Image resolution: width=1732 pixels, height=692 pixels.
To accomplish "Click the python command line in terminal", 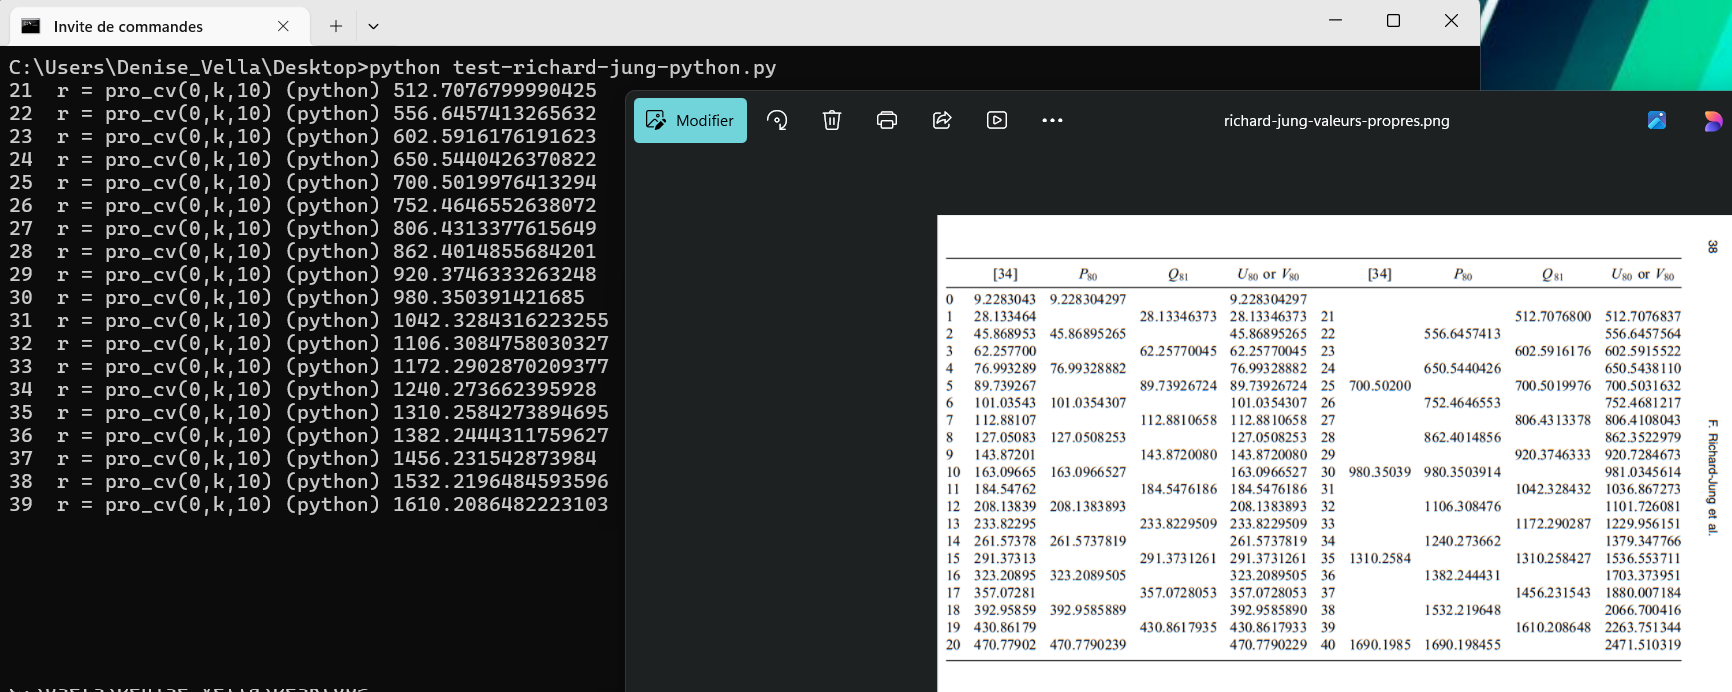I will tap(392, 67).
